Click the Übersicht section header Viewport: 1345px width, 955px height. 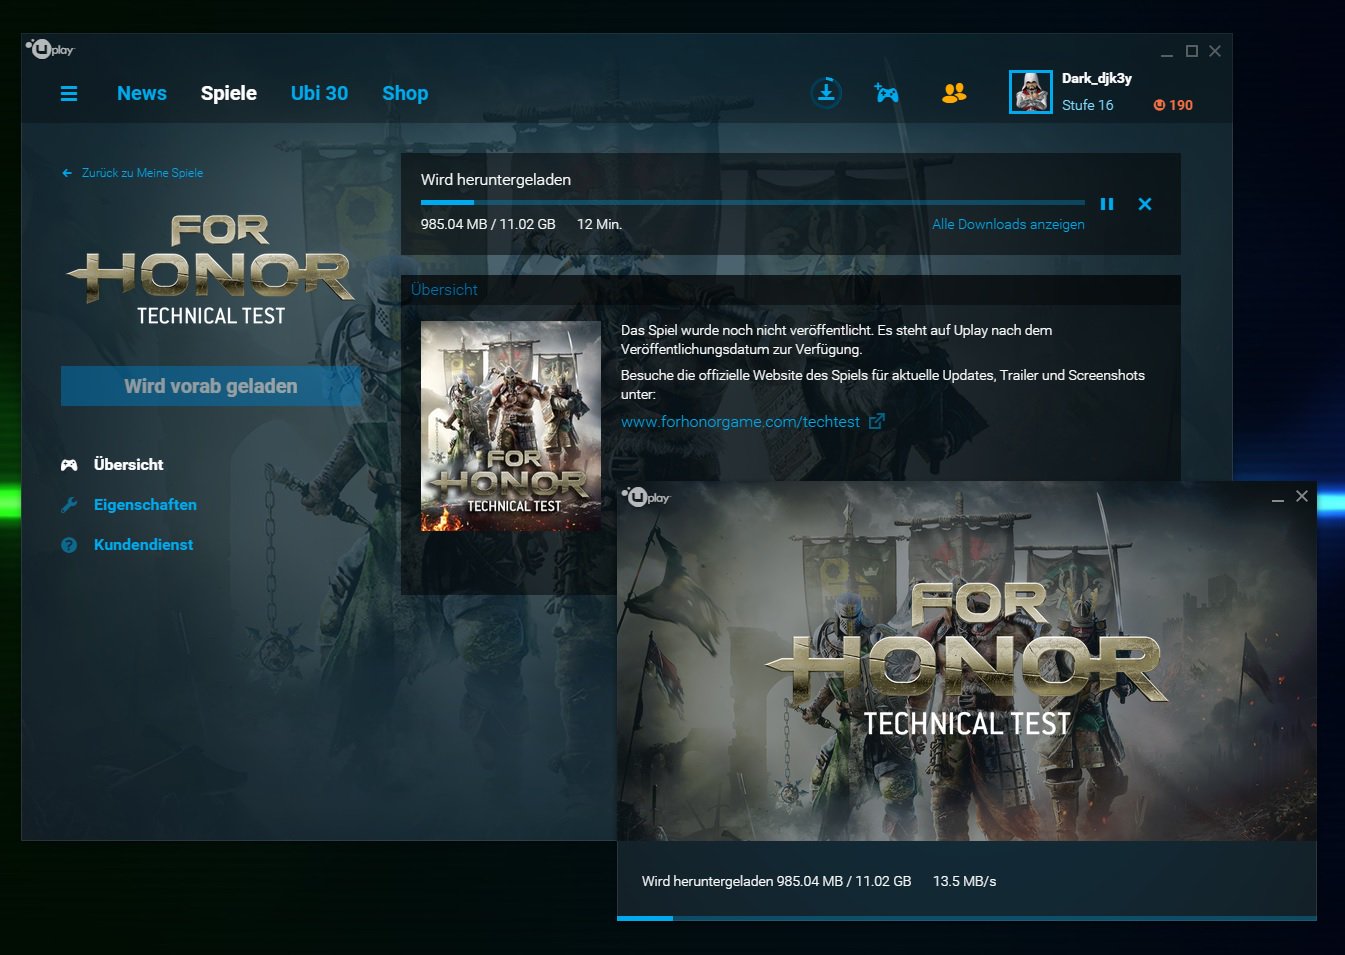coord(444,290)
